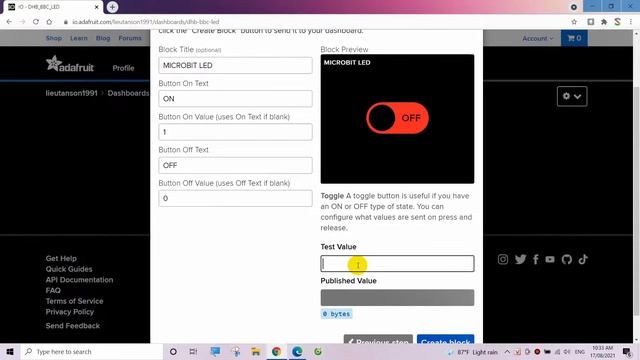Image resolution: width=640 pixels, height=360 pixels.
Task: Edit the Button On Text field
Action: pos(236,99)
